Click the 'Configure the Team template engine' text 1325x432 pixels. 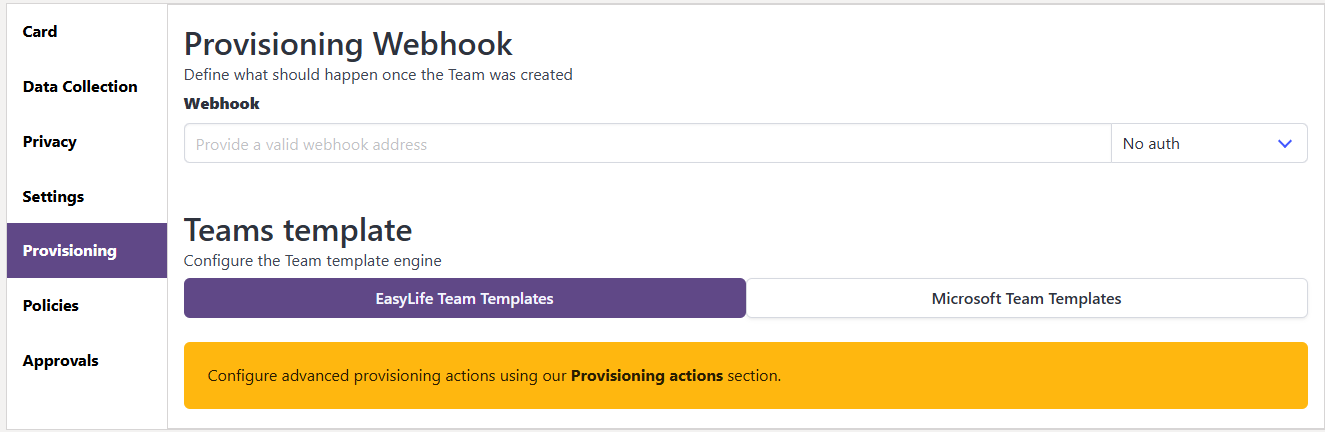click(x=313, y=261)
